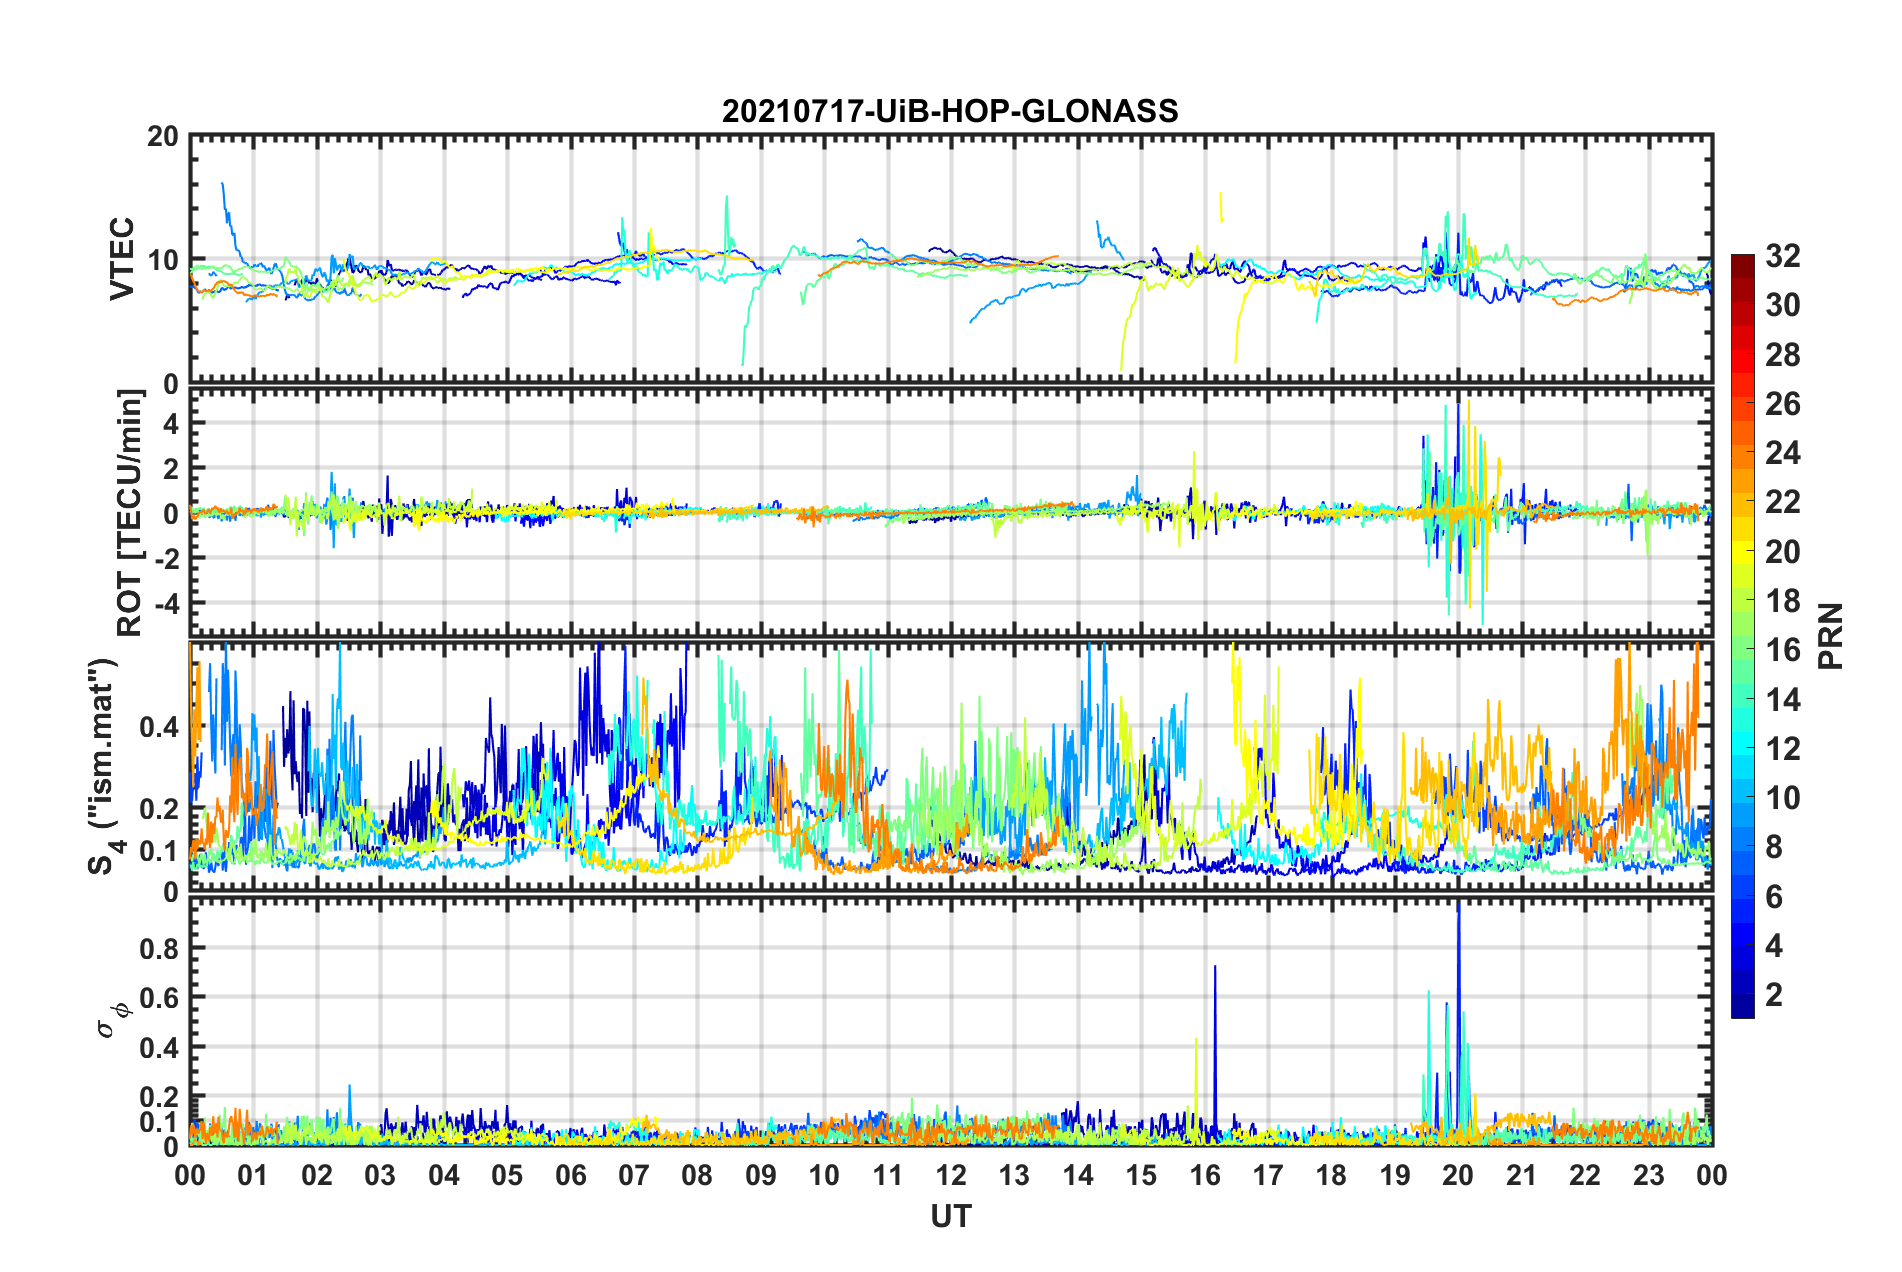Click the "20" tick on VTEC axis
Viewport: 1902px width, 1272px height.
point(162,137)
